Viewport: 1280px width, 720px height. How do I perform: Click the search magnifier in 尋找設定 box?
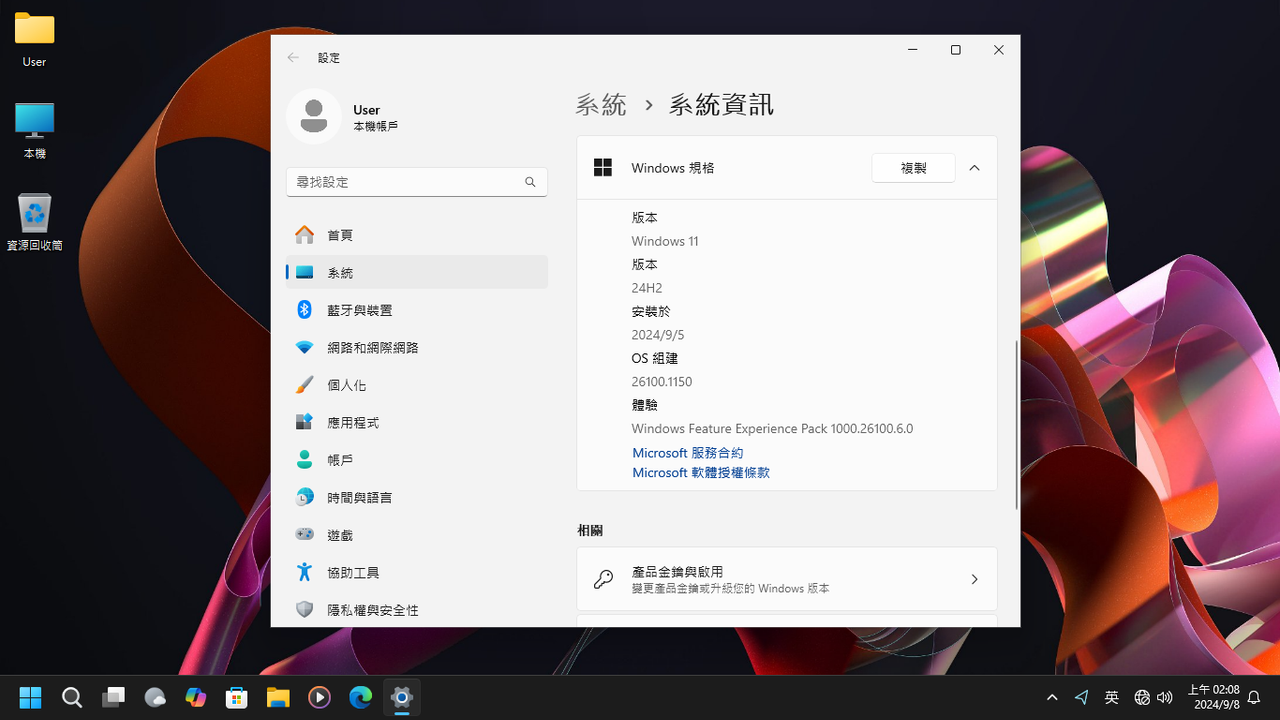tap(530, 182)
